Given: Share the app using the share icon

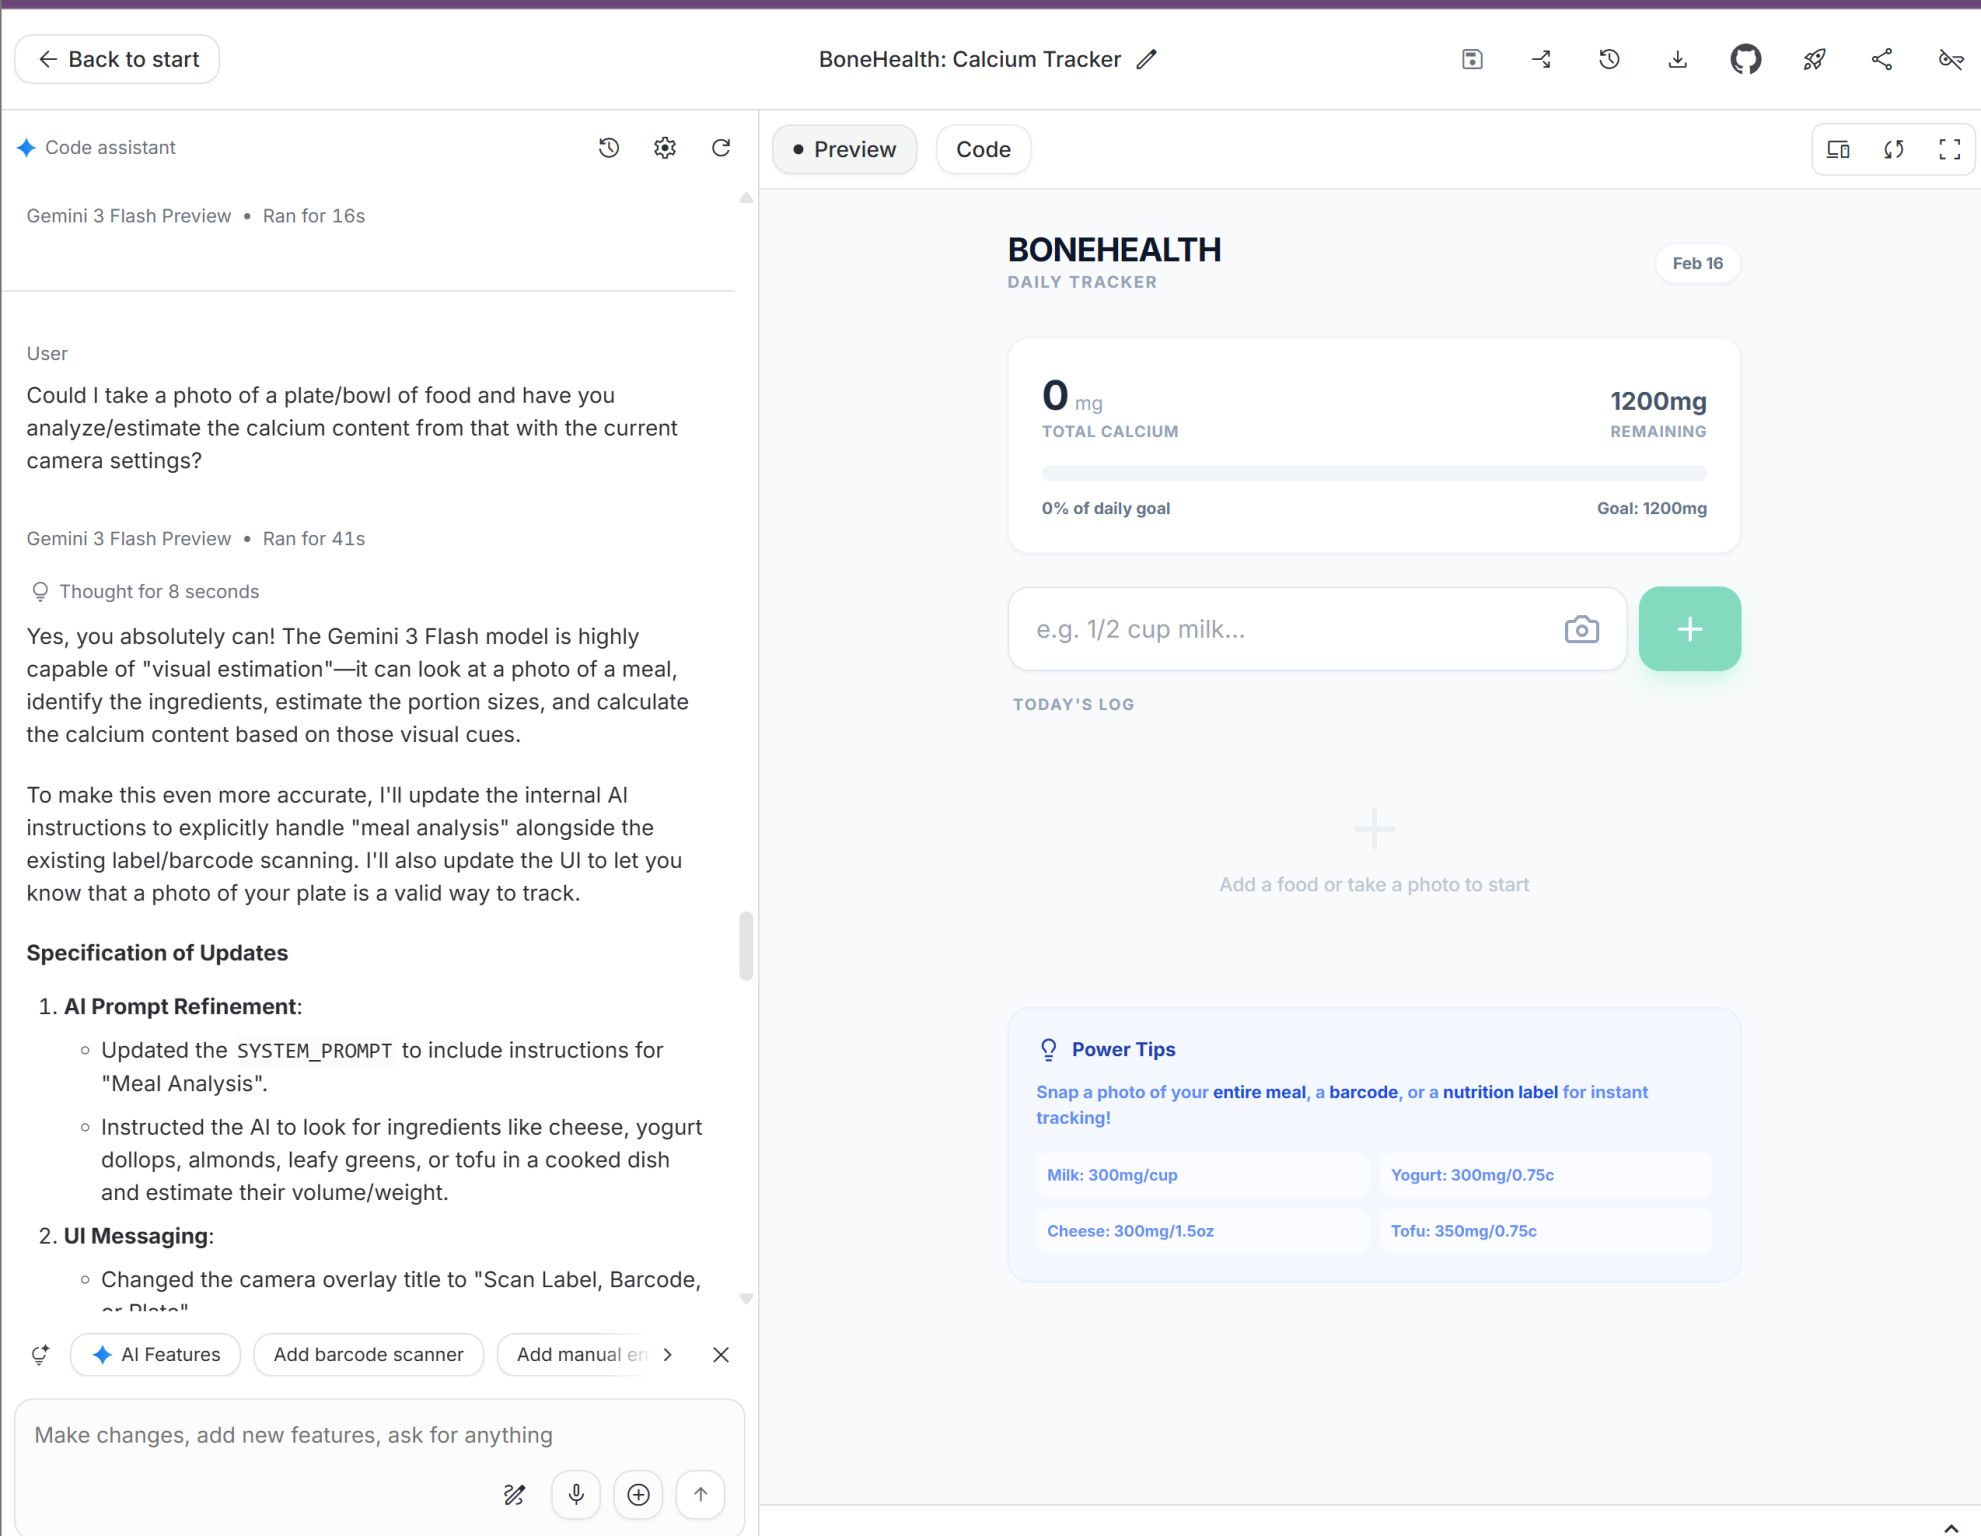Looking at the screenshot, I should click(1882, 59).
